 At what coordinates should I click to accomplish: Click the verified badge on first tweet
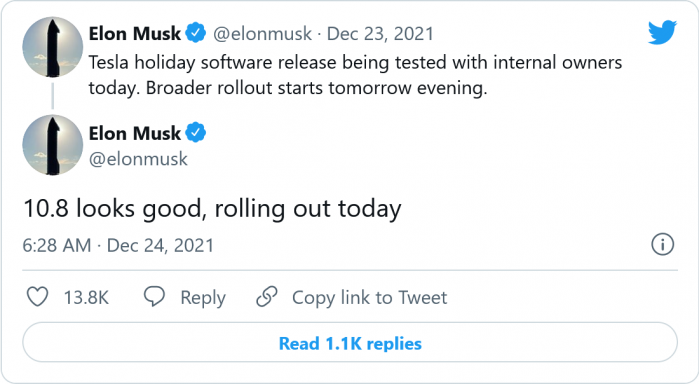click(x=196, y=33)
